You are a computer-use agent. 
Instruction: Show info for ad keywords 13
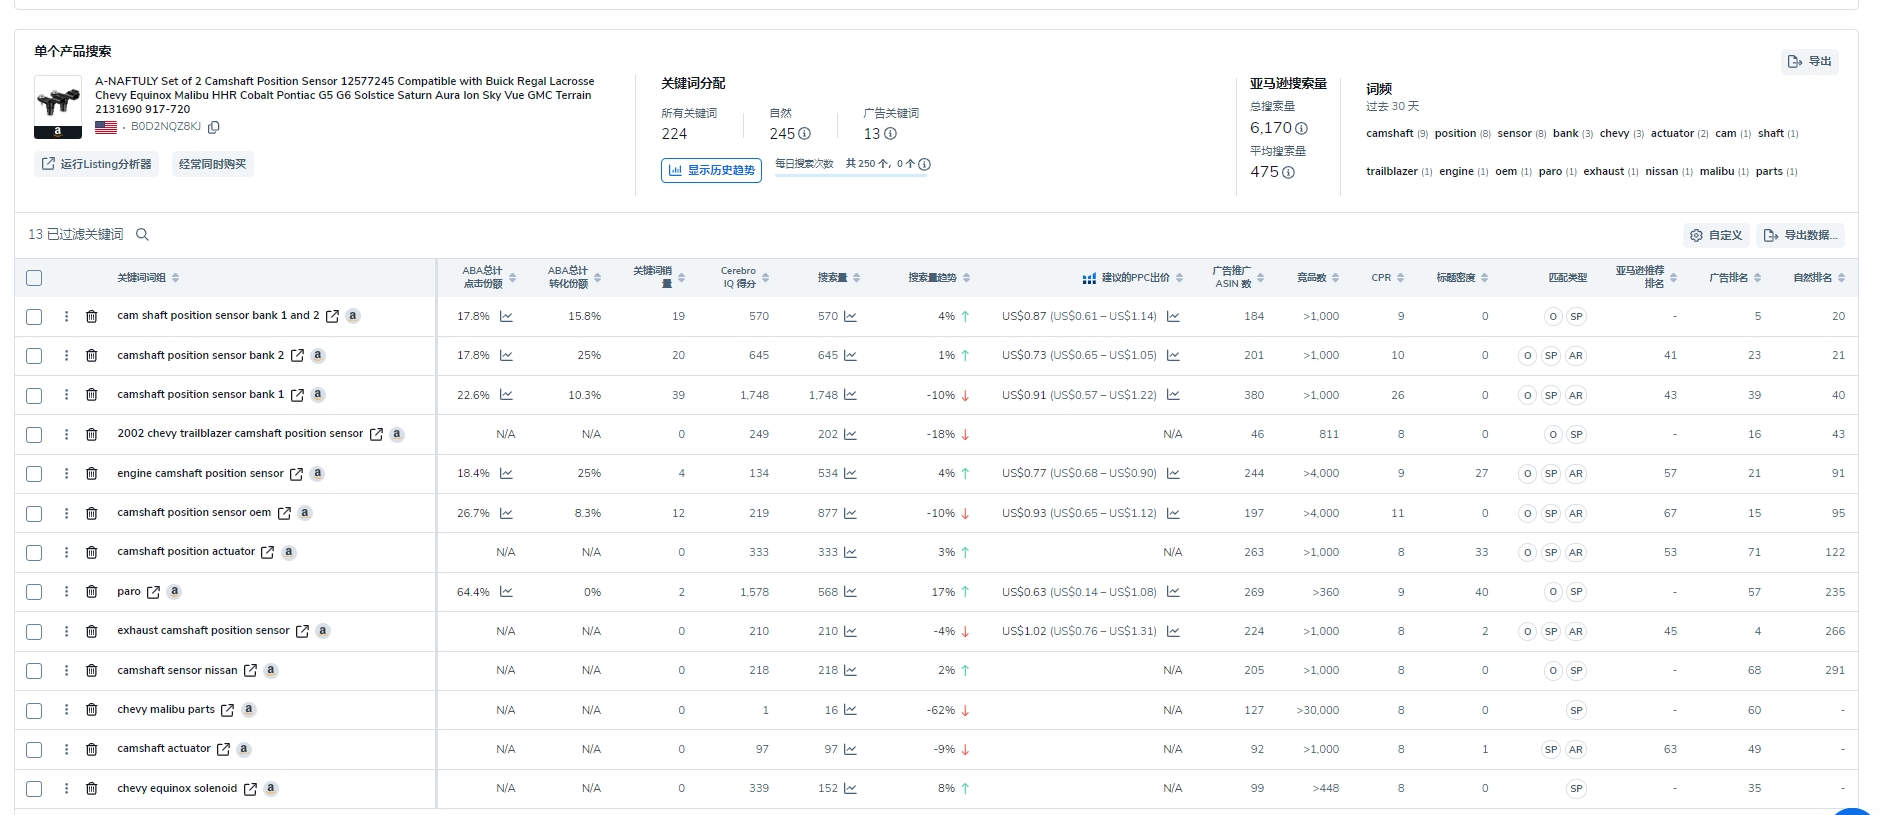pyautogui.click(x=890, y=134)
